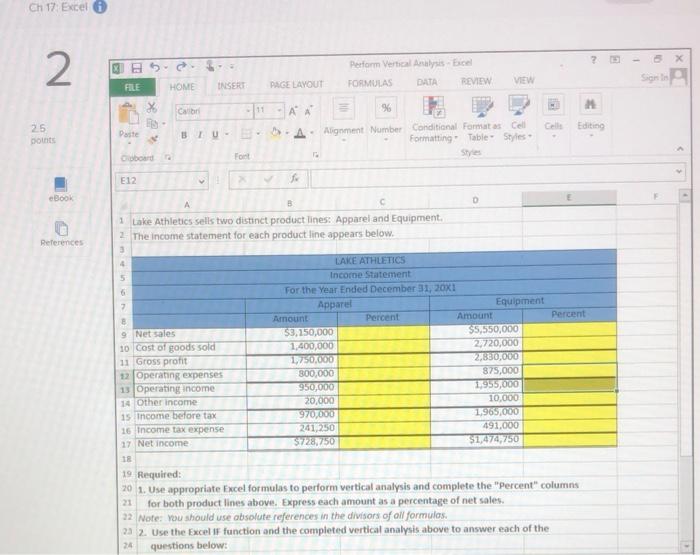Screen dimensions: 700x555
Task: Toggle Underline formatting button
Action: click(215, 134)
